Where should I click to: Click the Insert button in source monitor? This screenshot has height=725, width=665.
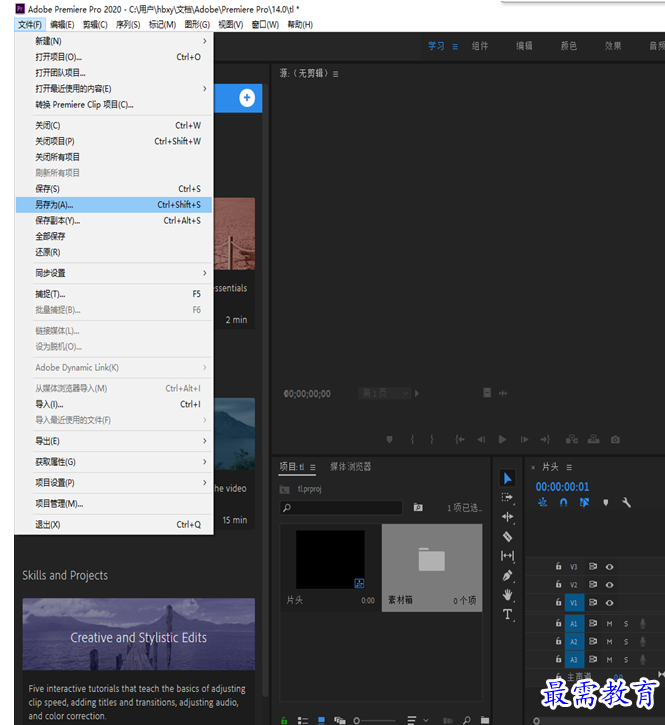[572, 439]
